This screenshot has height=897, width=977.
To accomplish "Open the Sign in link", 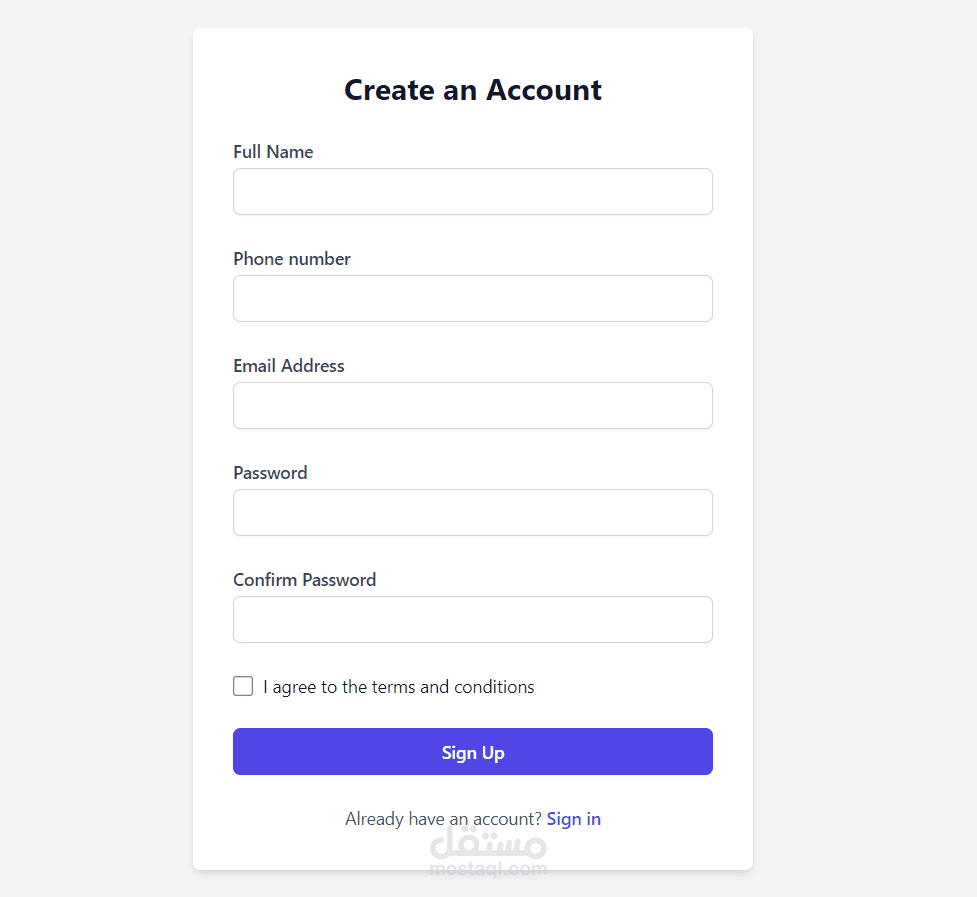I will coord(574,819).
